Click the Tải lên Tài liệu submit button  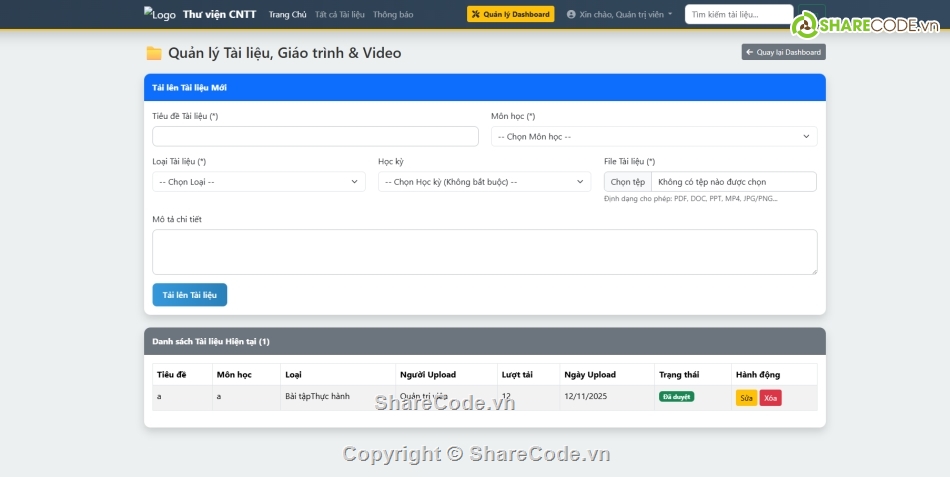tap(189, 295)
